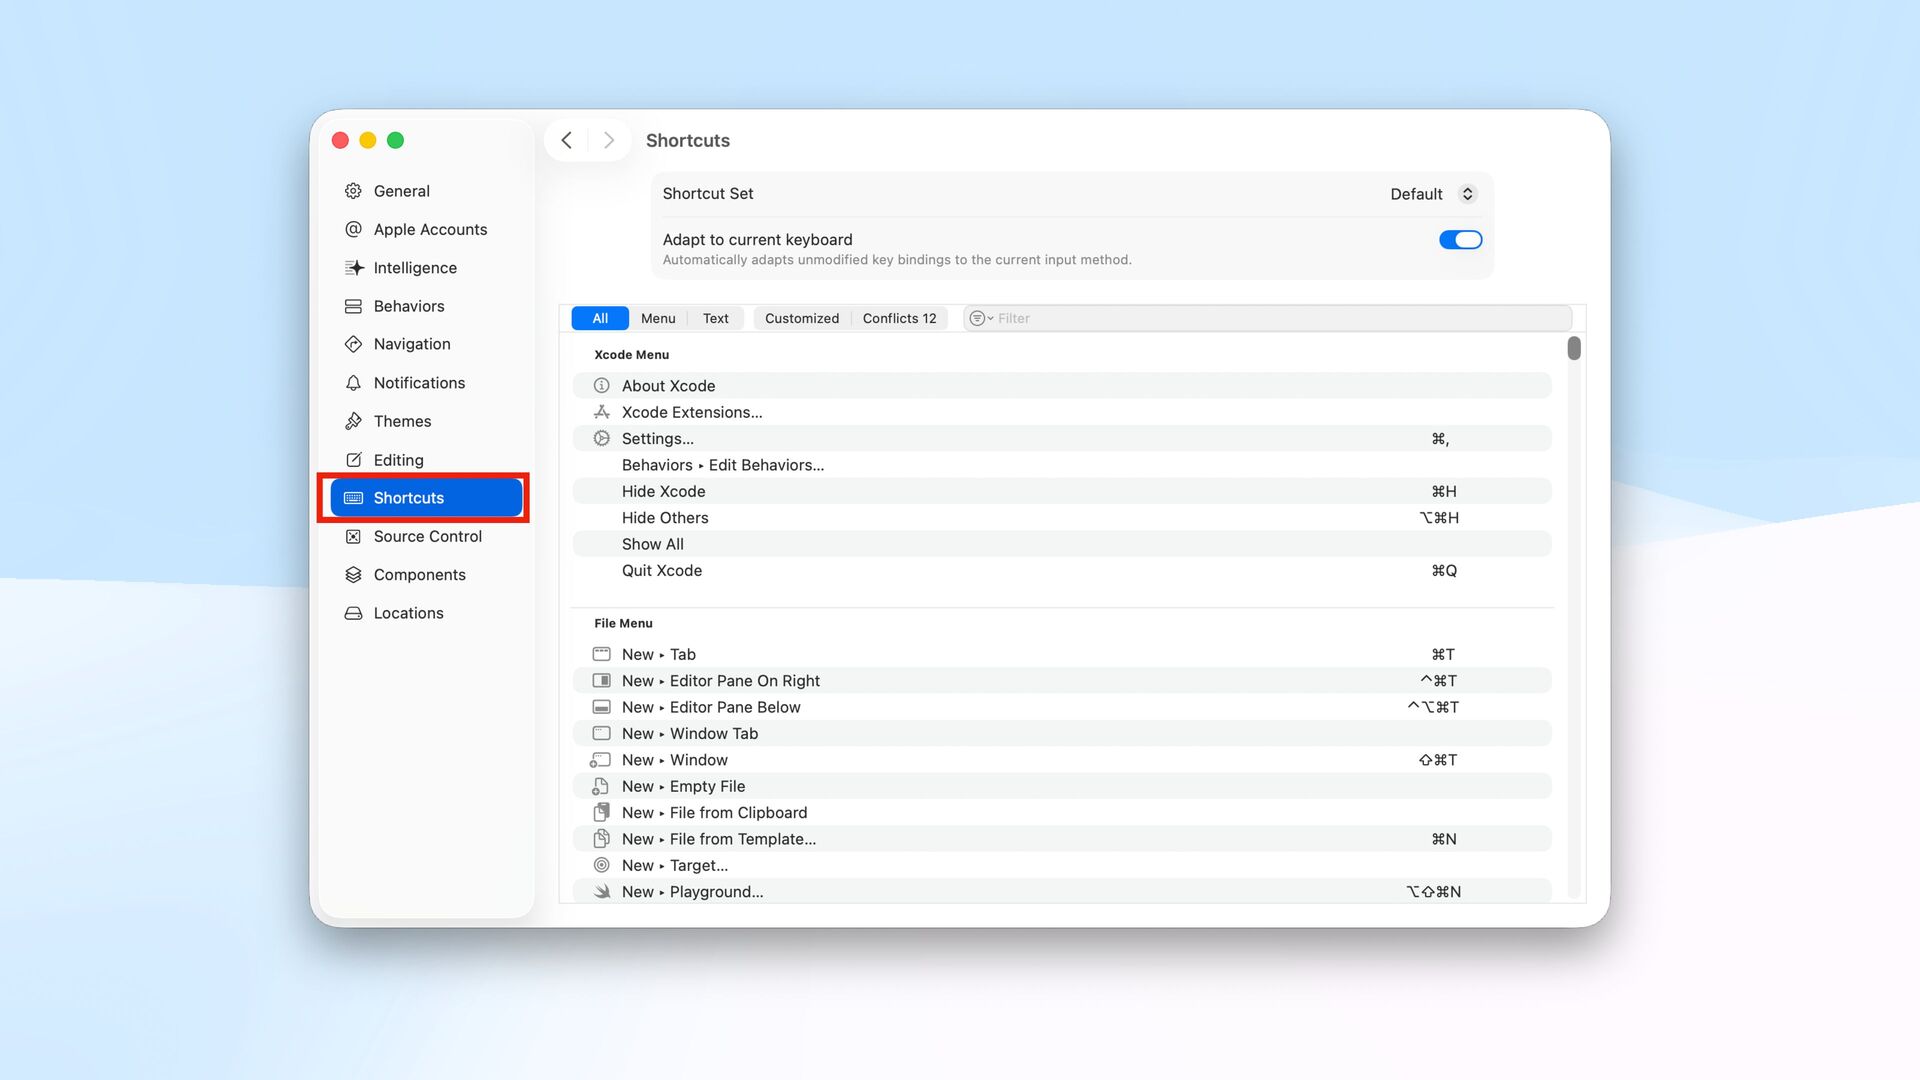Viewport: 1920px width, 1080px height.
Task: Open the Editing settings pane
Action: pos(398,460)
